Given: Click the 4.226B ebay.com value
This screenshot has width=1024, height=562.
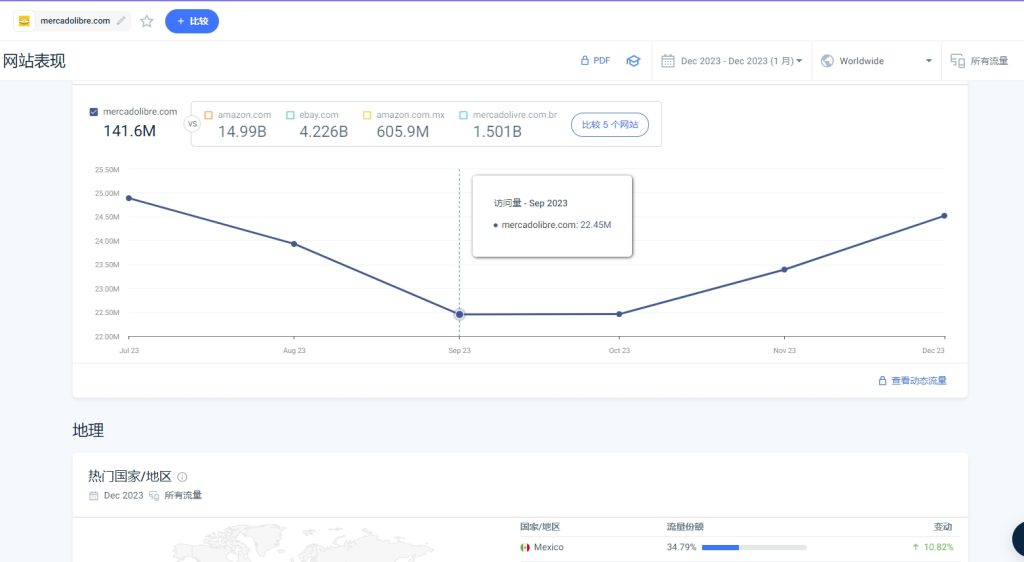Looking at the screenshot, I should point(323,132).
